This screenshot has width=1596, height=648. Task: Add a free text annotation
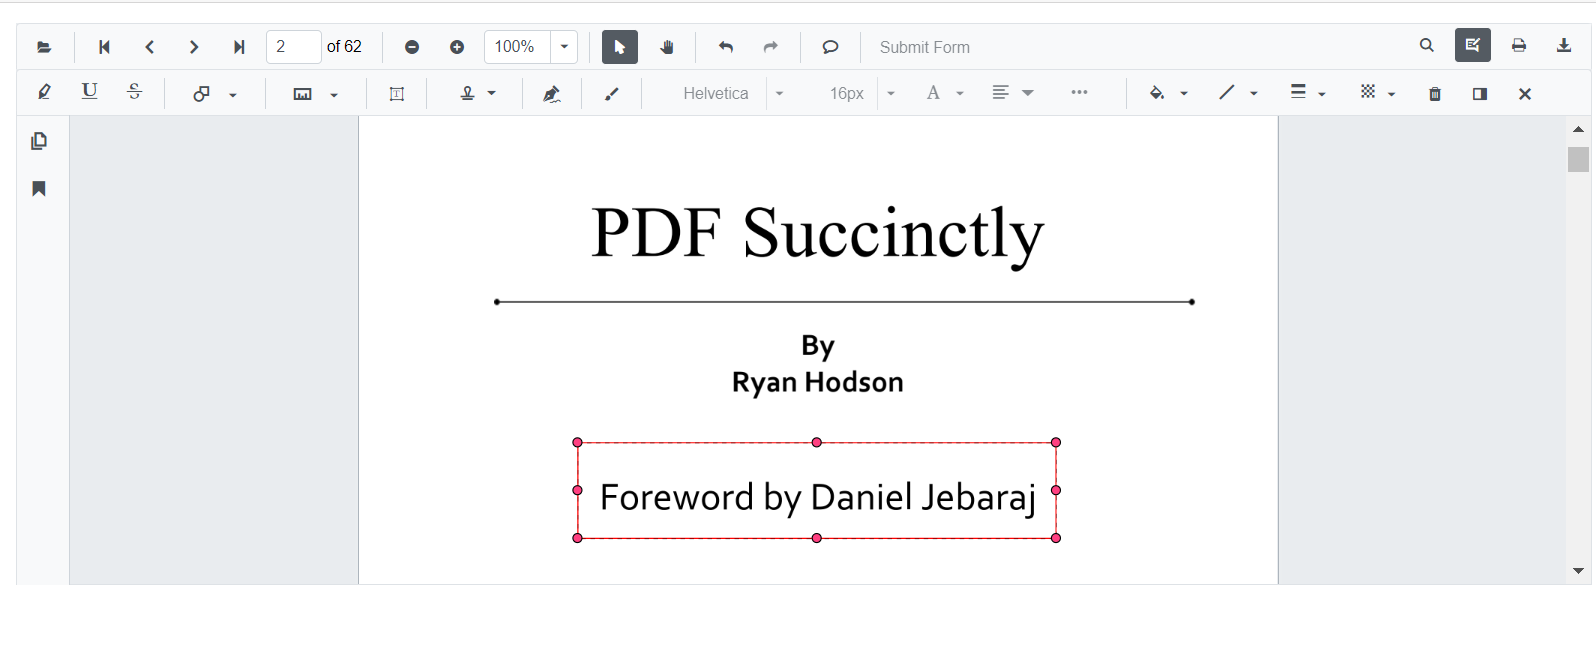(396, 94)
